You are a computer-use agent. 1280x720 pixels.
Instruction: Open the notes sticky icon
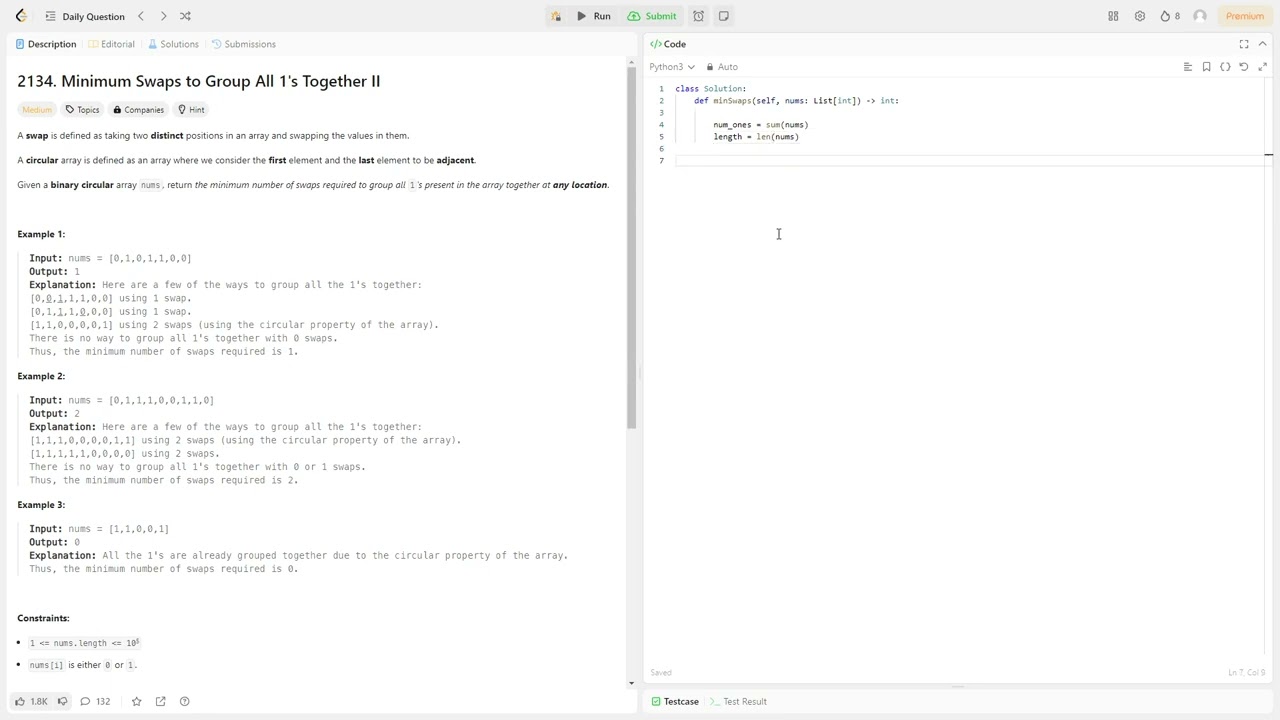[x=724, y=16]
